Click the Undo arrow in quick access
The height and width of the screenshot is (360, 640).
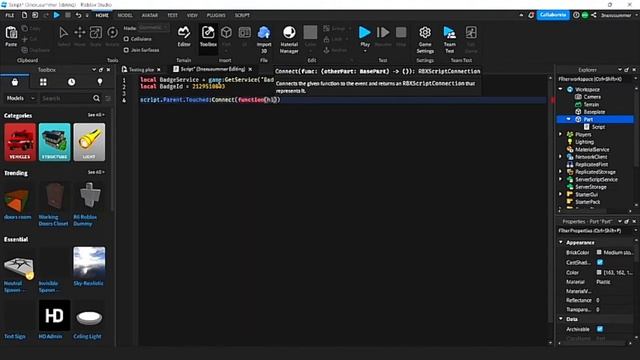click(x=78, y=15)
